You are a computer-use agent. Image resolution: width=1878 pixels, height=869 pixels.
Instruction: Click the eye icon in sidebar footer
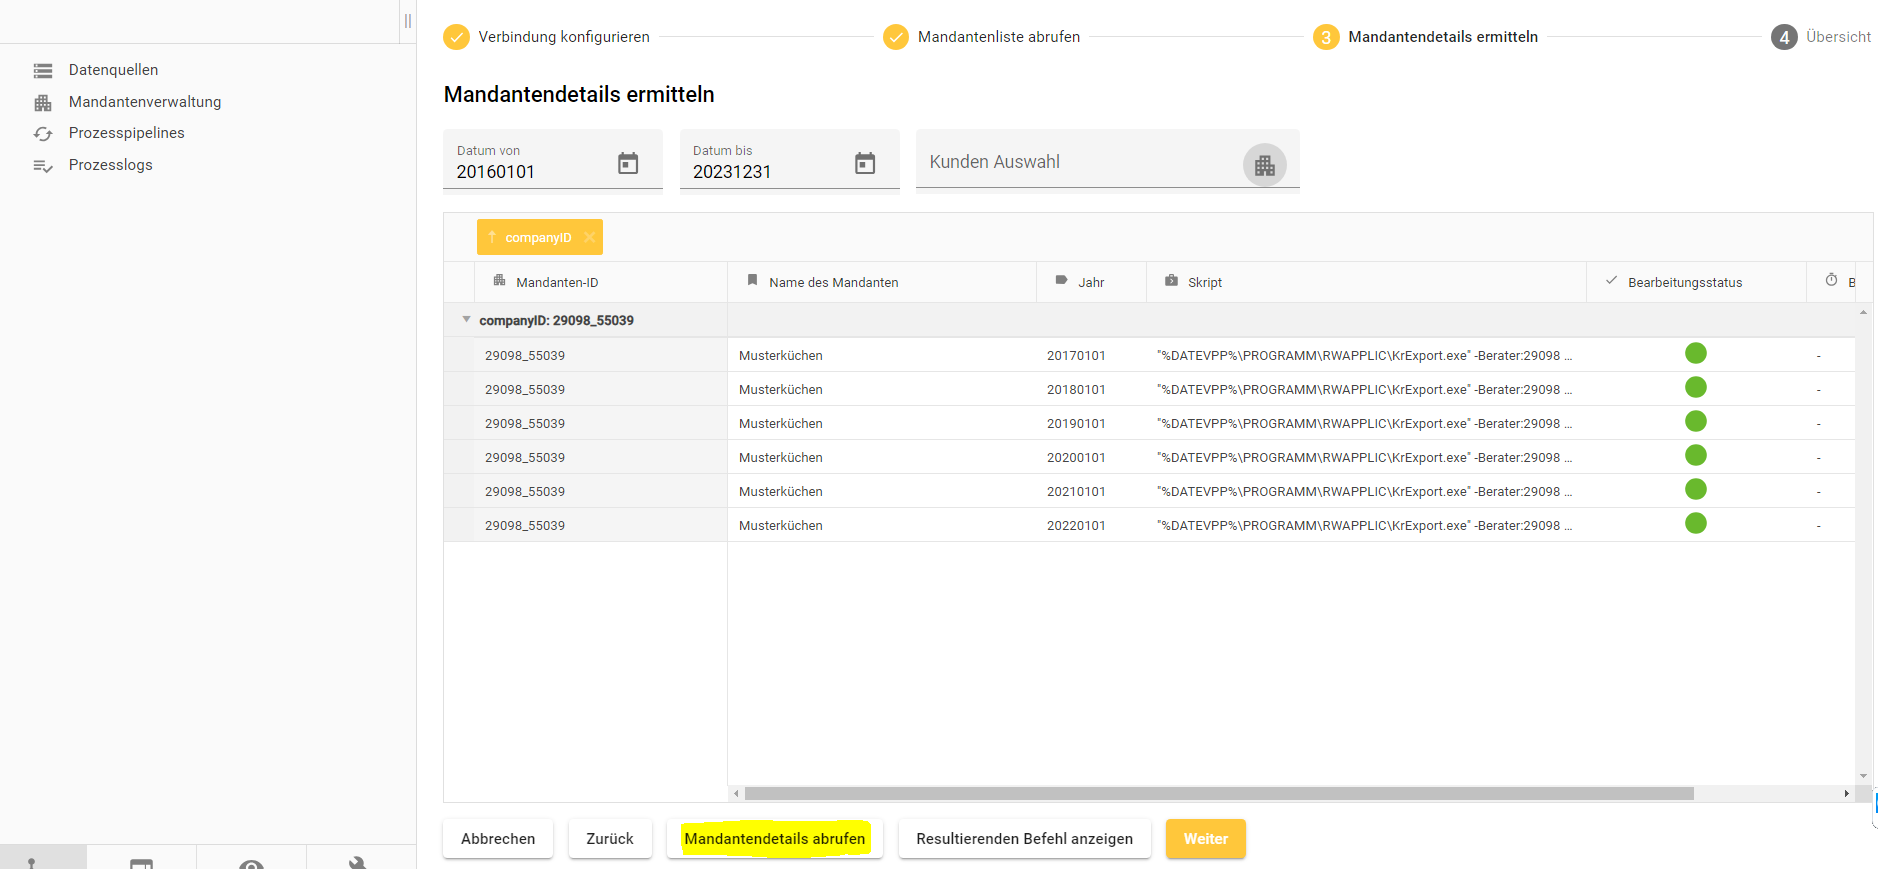(251, 863)
